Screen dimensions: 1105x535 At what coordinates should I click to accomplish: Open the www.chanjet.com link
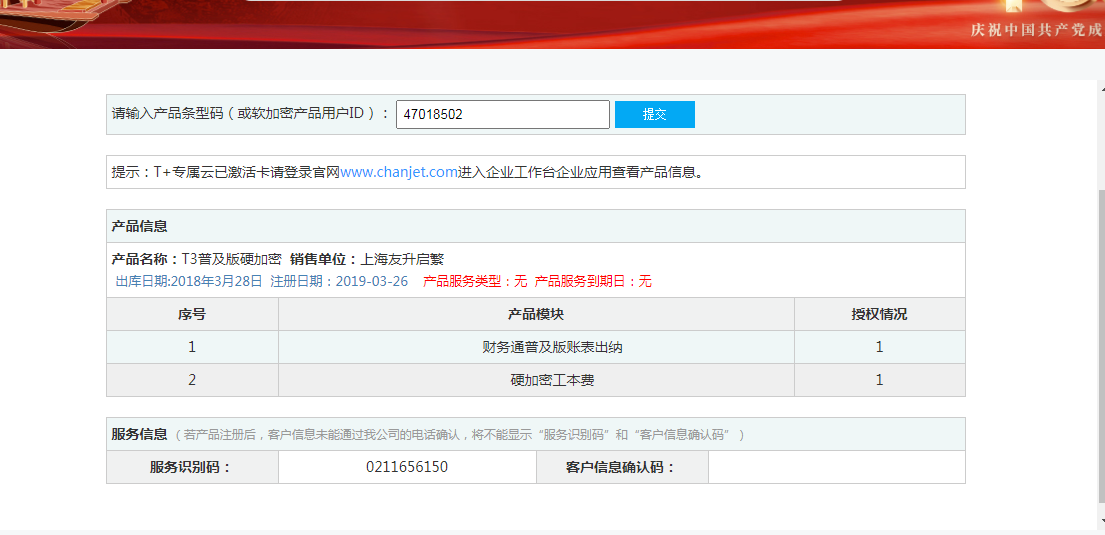point(399,172)
